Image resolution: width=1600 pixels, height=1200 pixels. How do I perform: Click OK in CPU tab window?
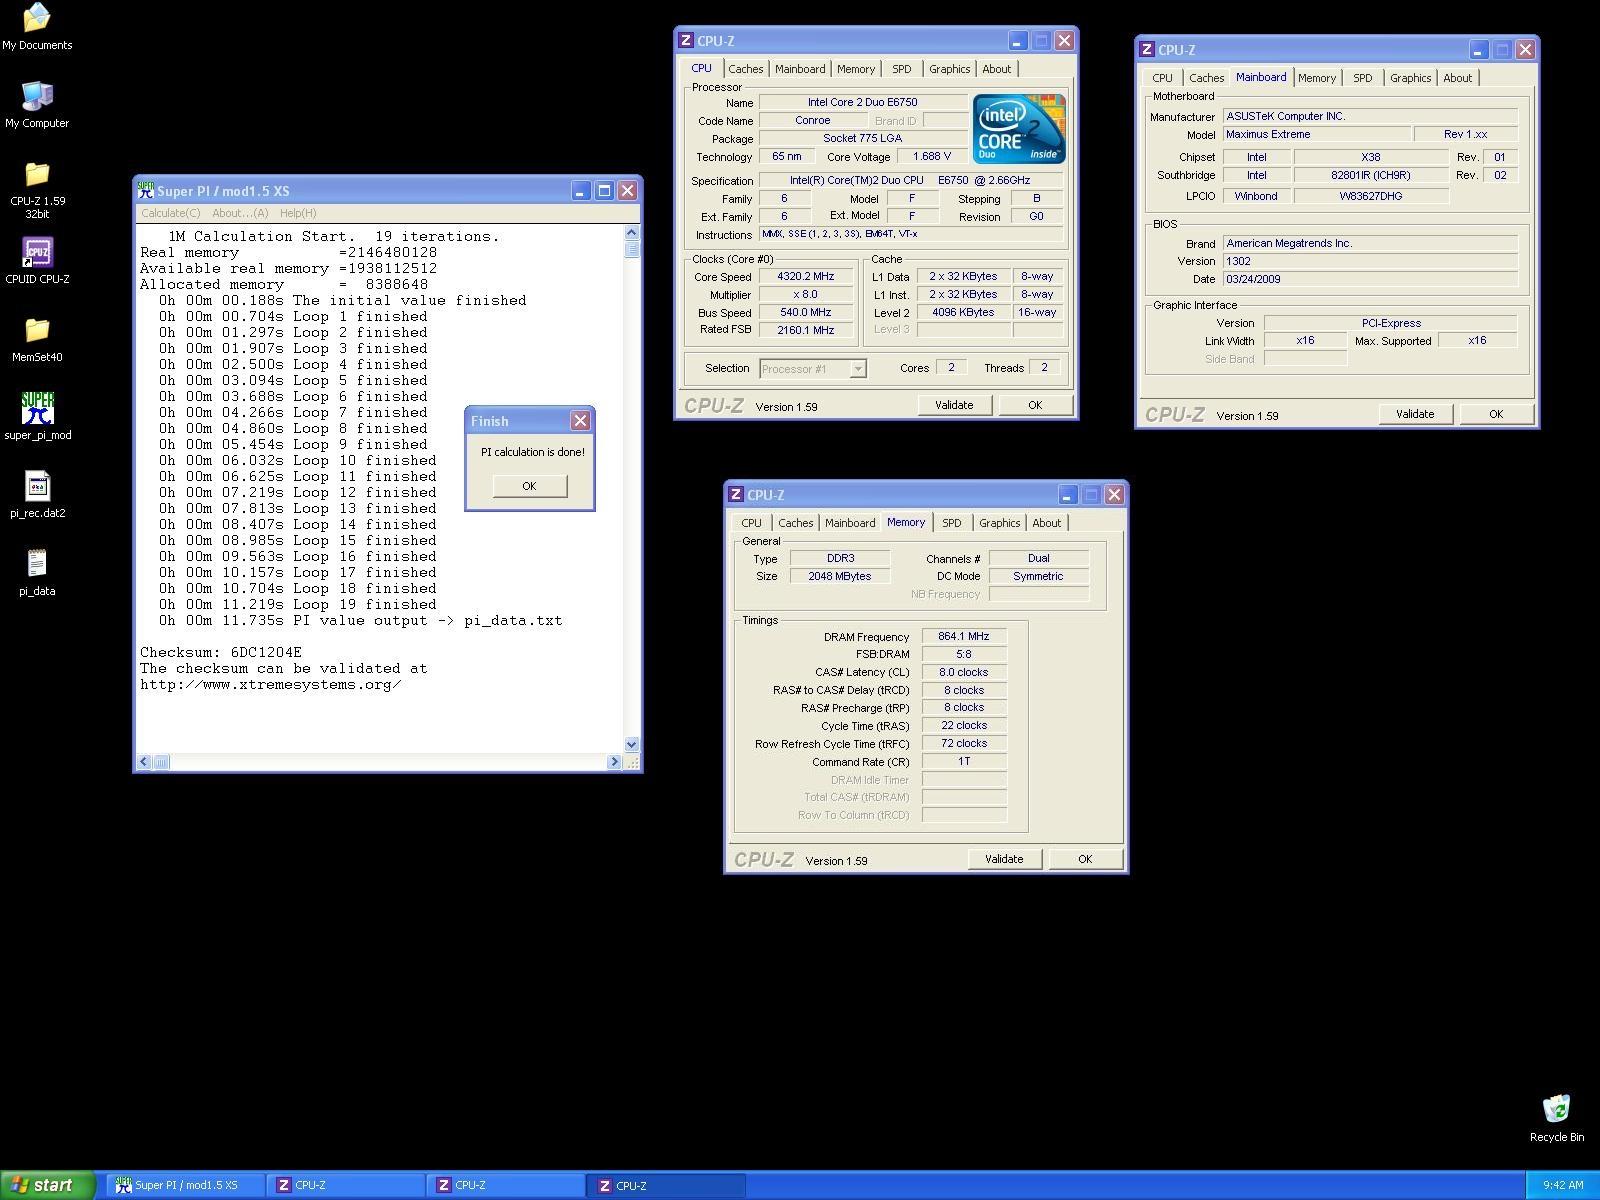(x=1035, y=405)
